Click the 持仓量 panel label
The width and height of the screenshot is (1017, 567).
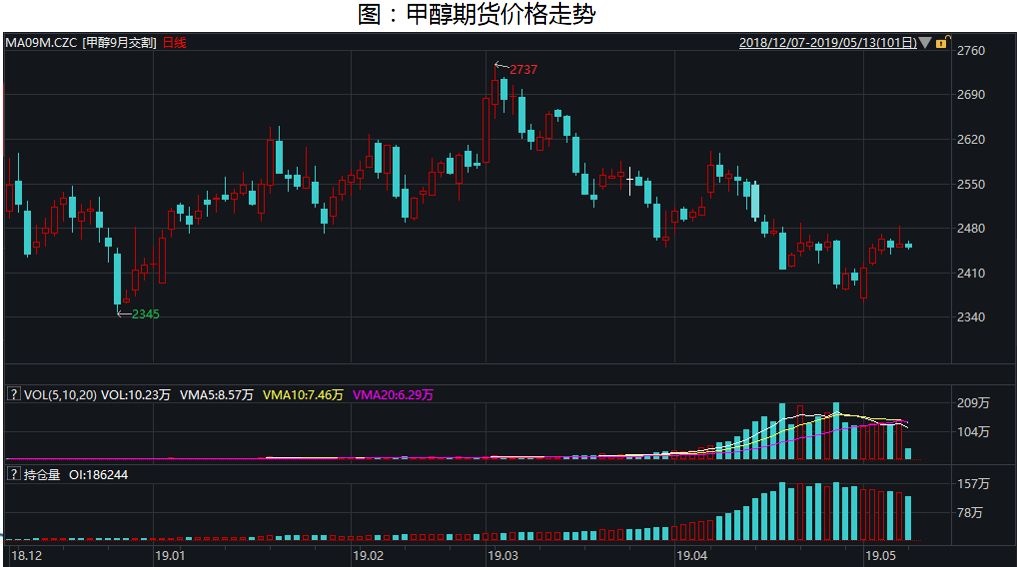click(42, 475)
